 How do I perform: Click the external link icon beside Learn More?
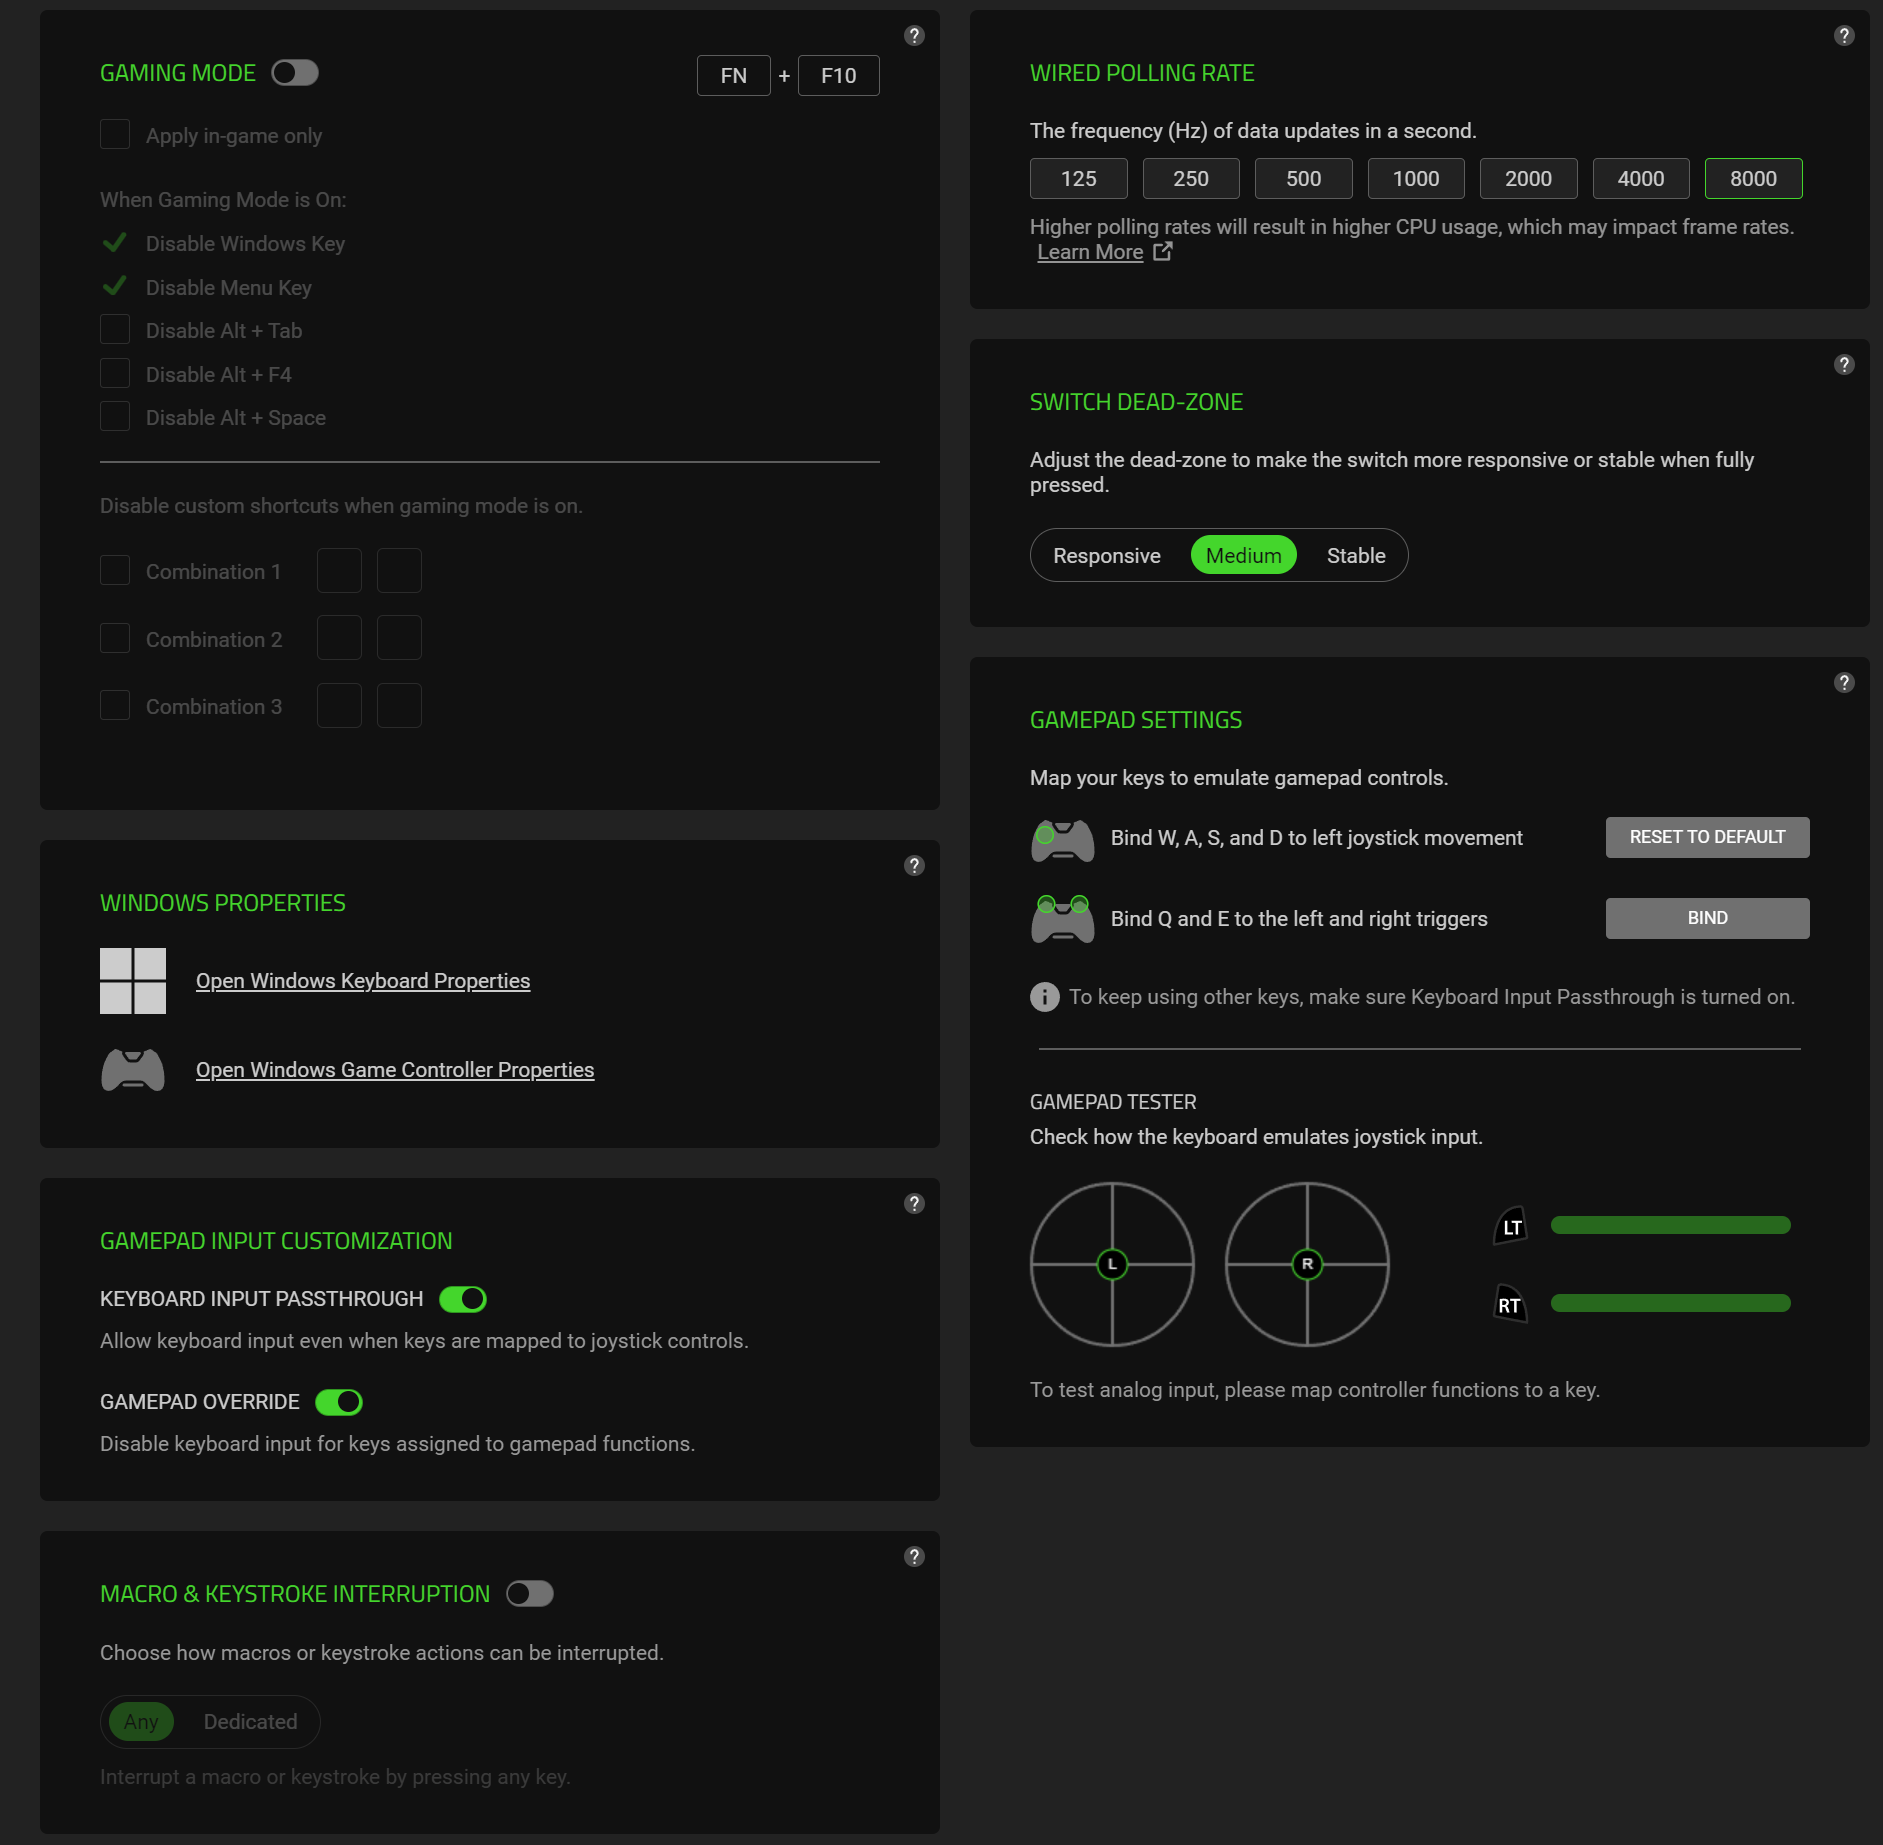coord(1162,252)
